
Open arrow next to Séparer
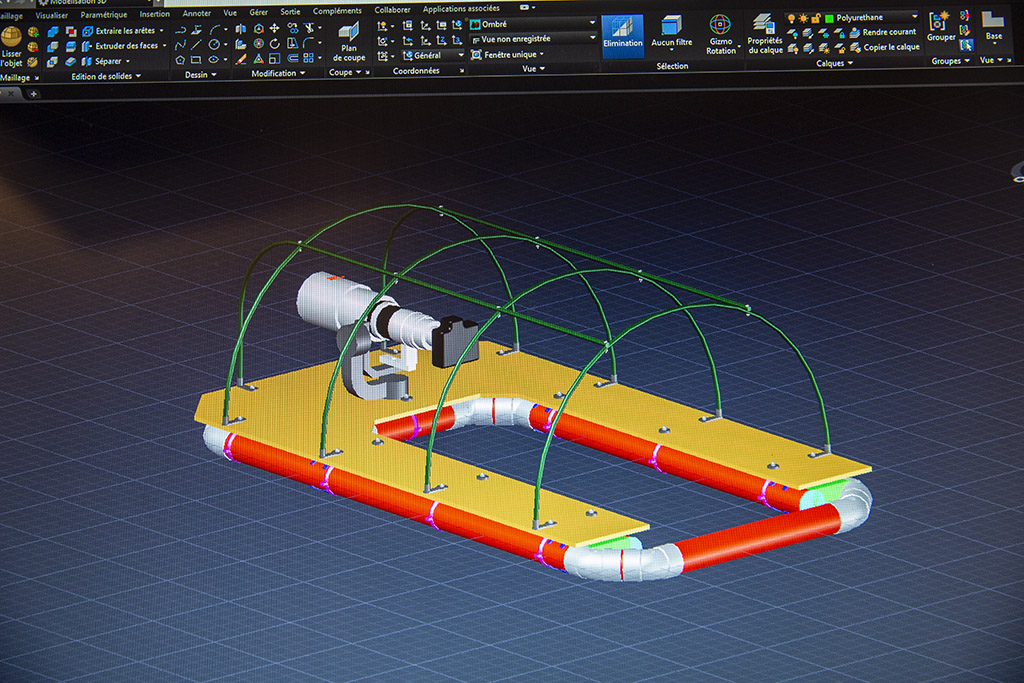pyautogui.click(x=127, y=61)
